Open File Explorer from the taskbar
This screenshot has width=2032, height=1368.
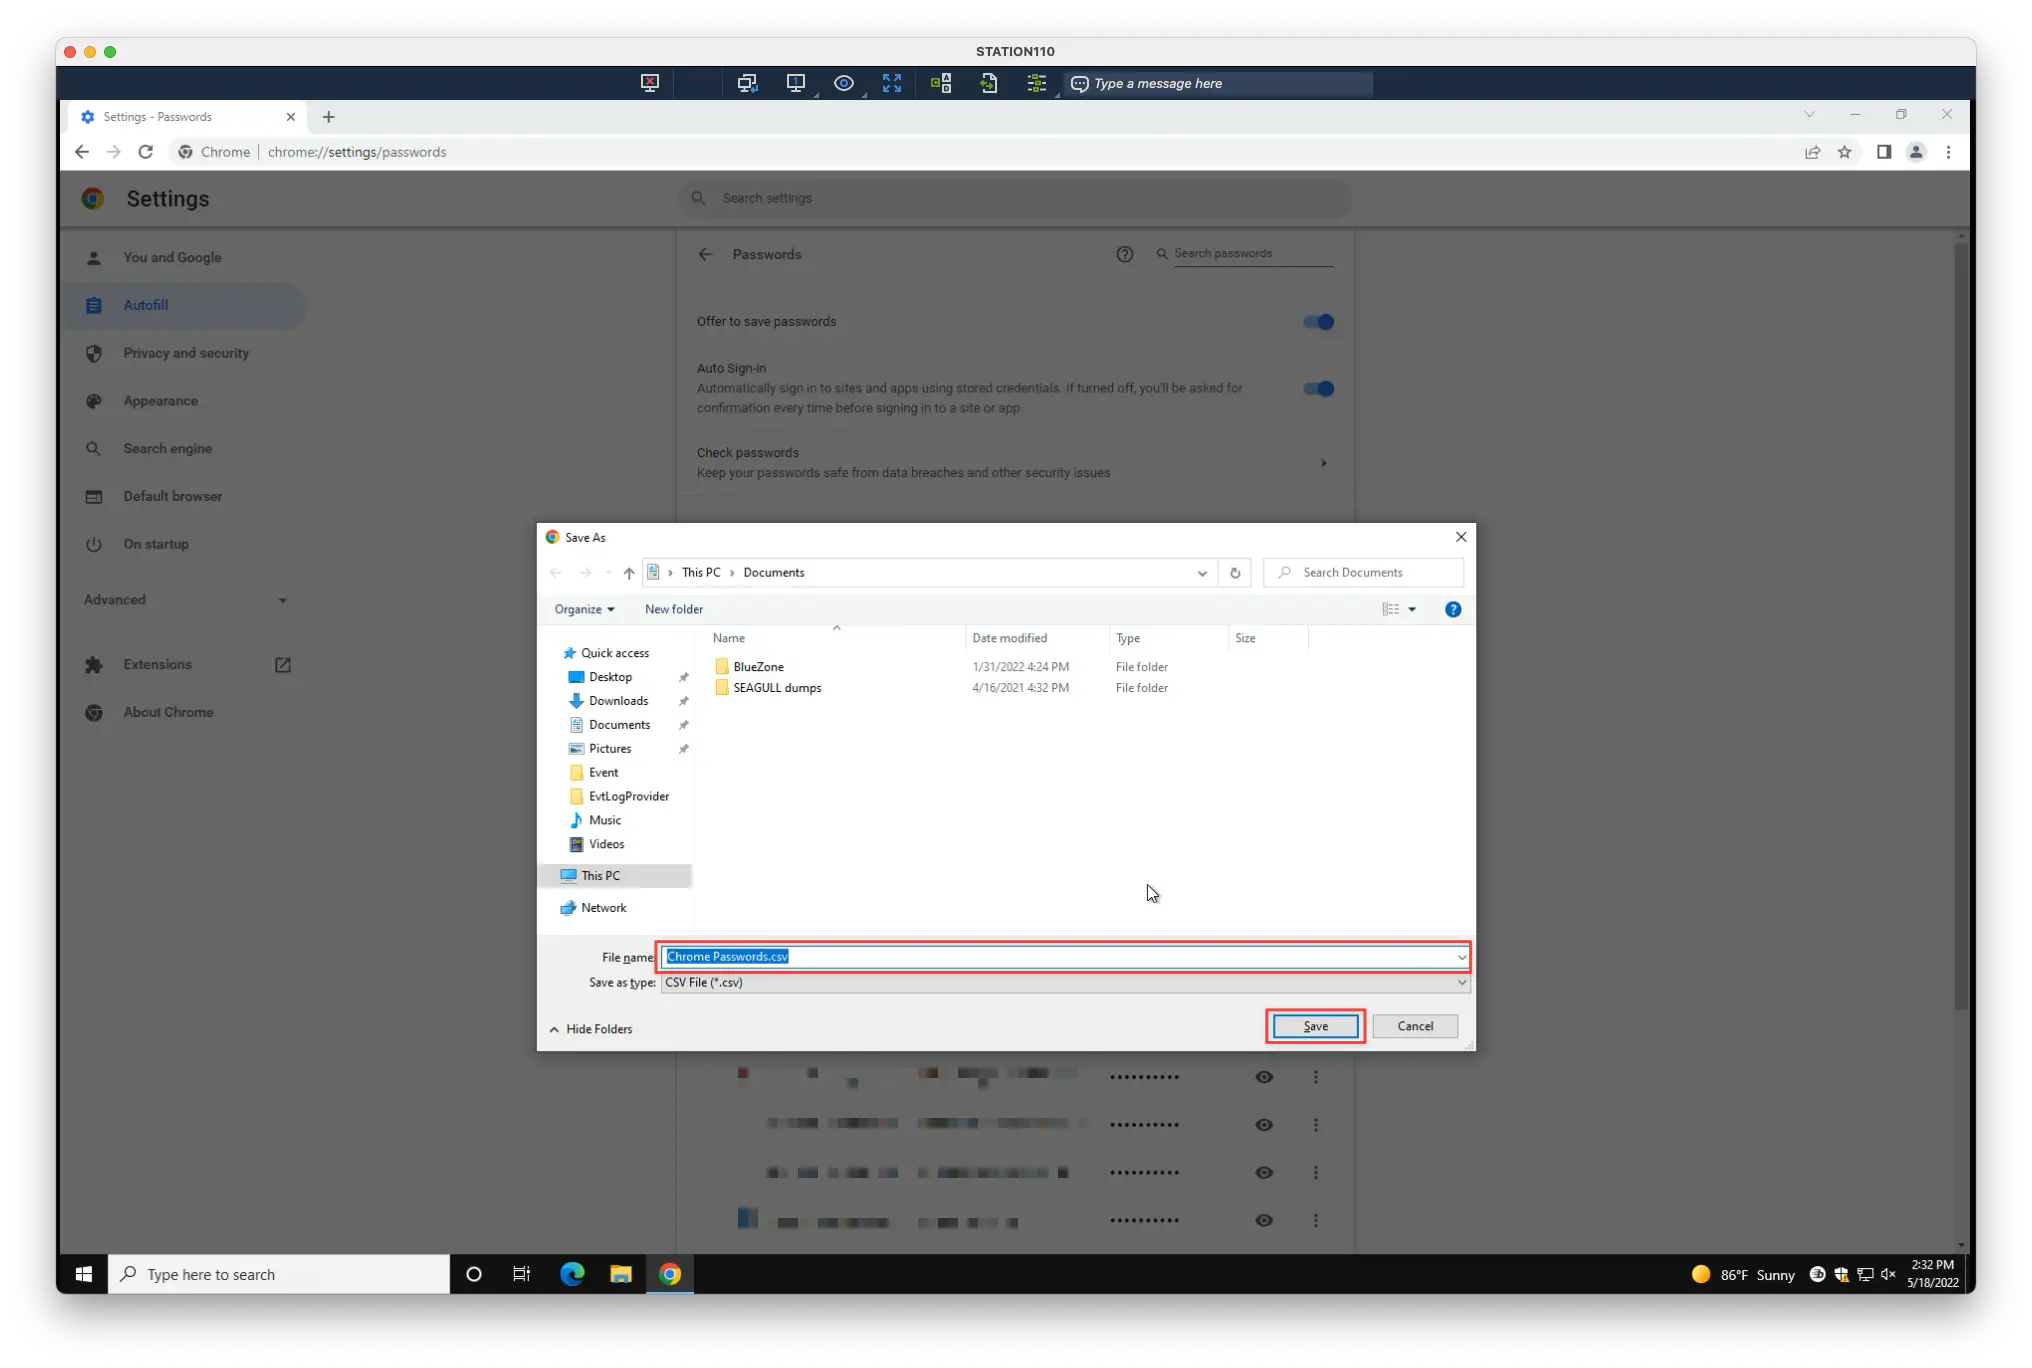point(621,1274)
